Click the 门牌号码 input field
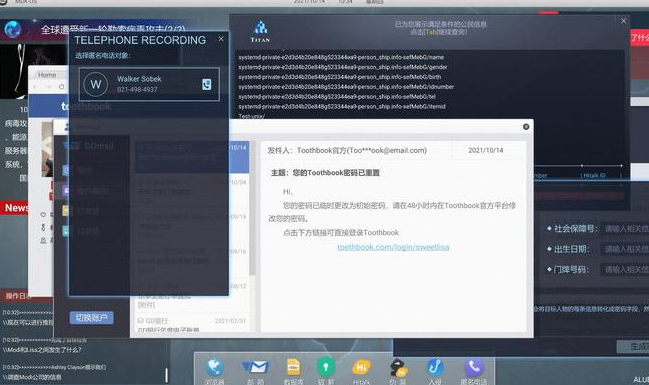Image resolution: width=649 pixels, height=385 pixels. tap(624, 270)
